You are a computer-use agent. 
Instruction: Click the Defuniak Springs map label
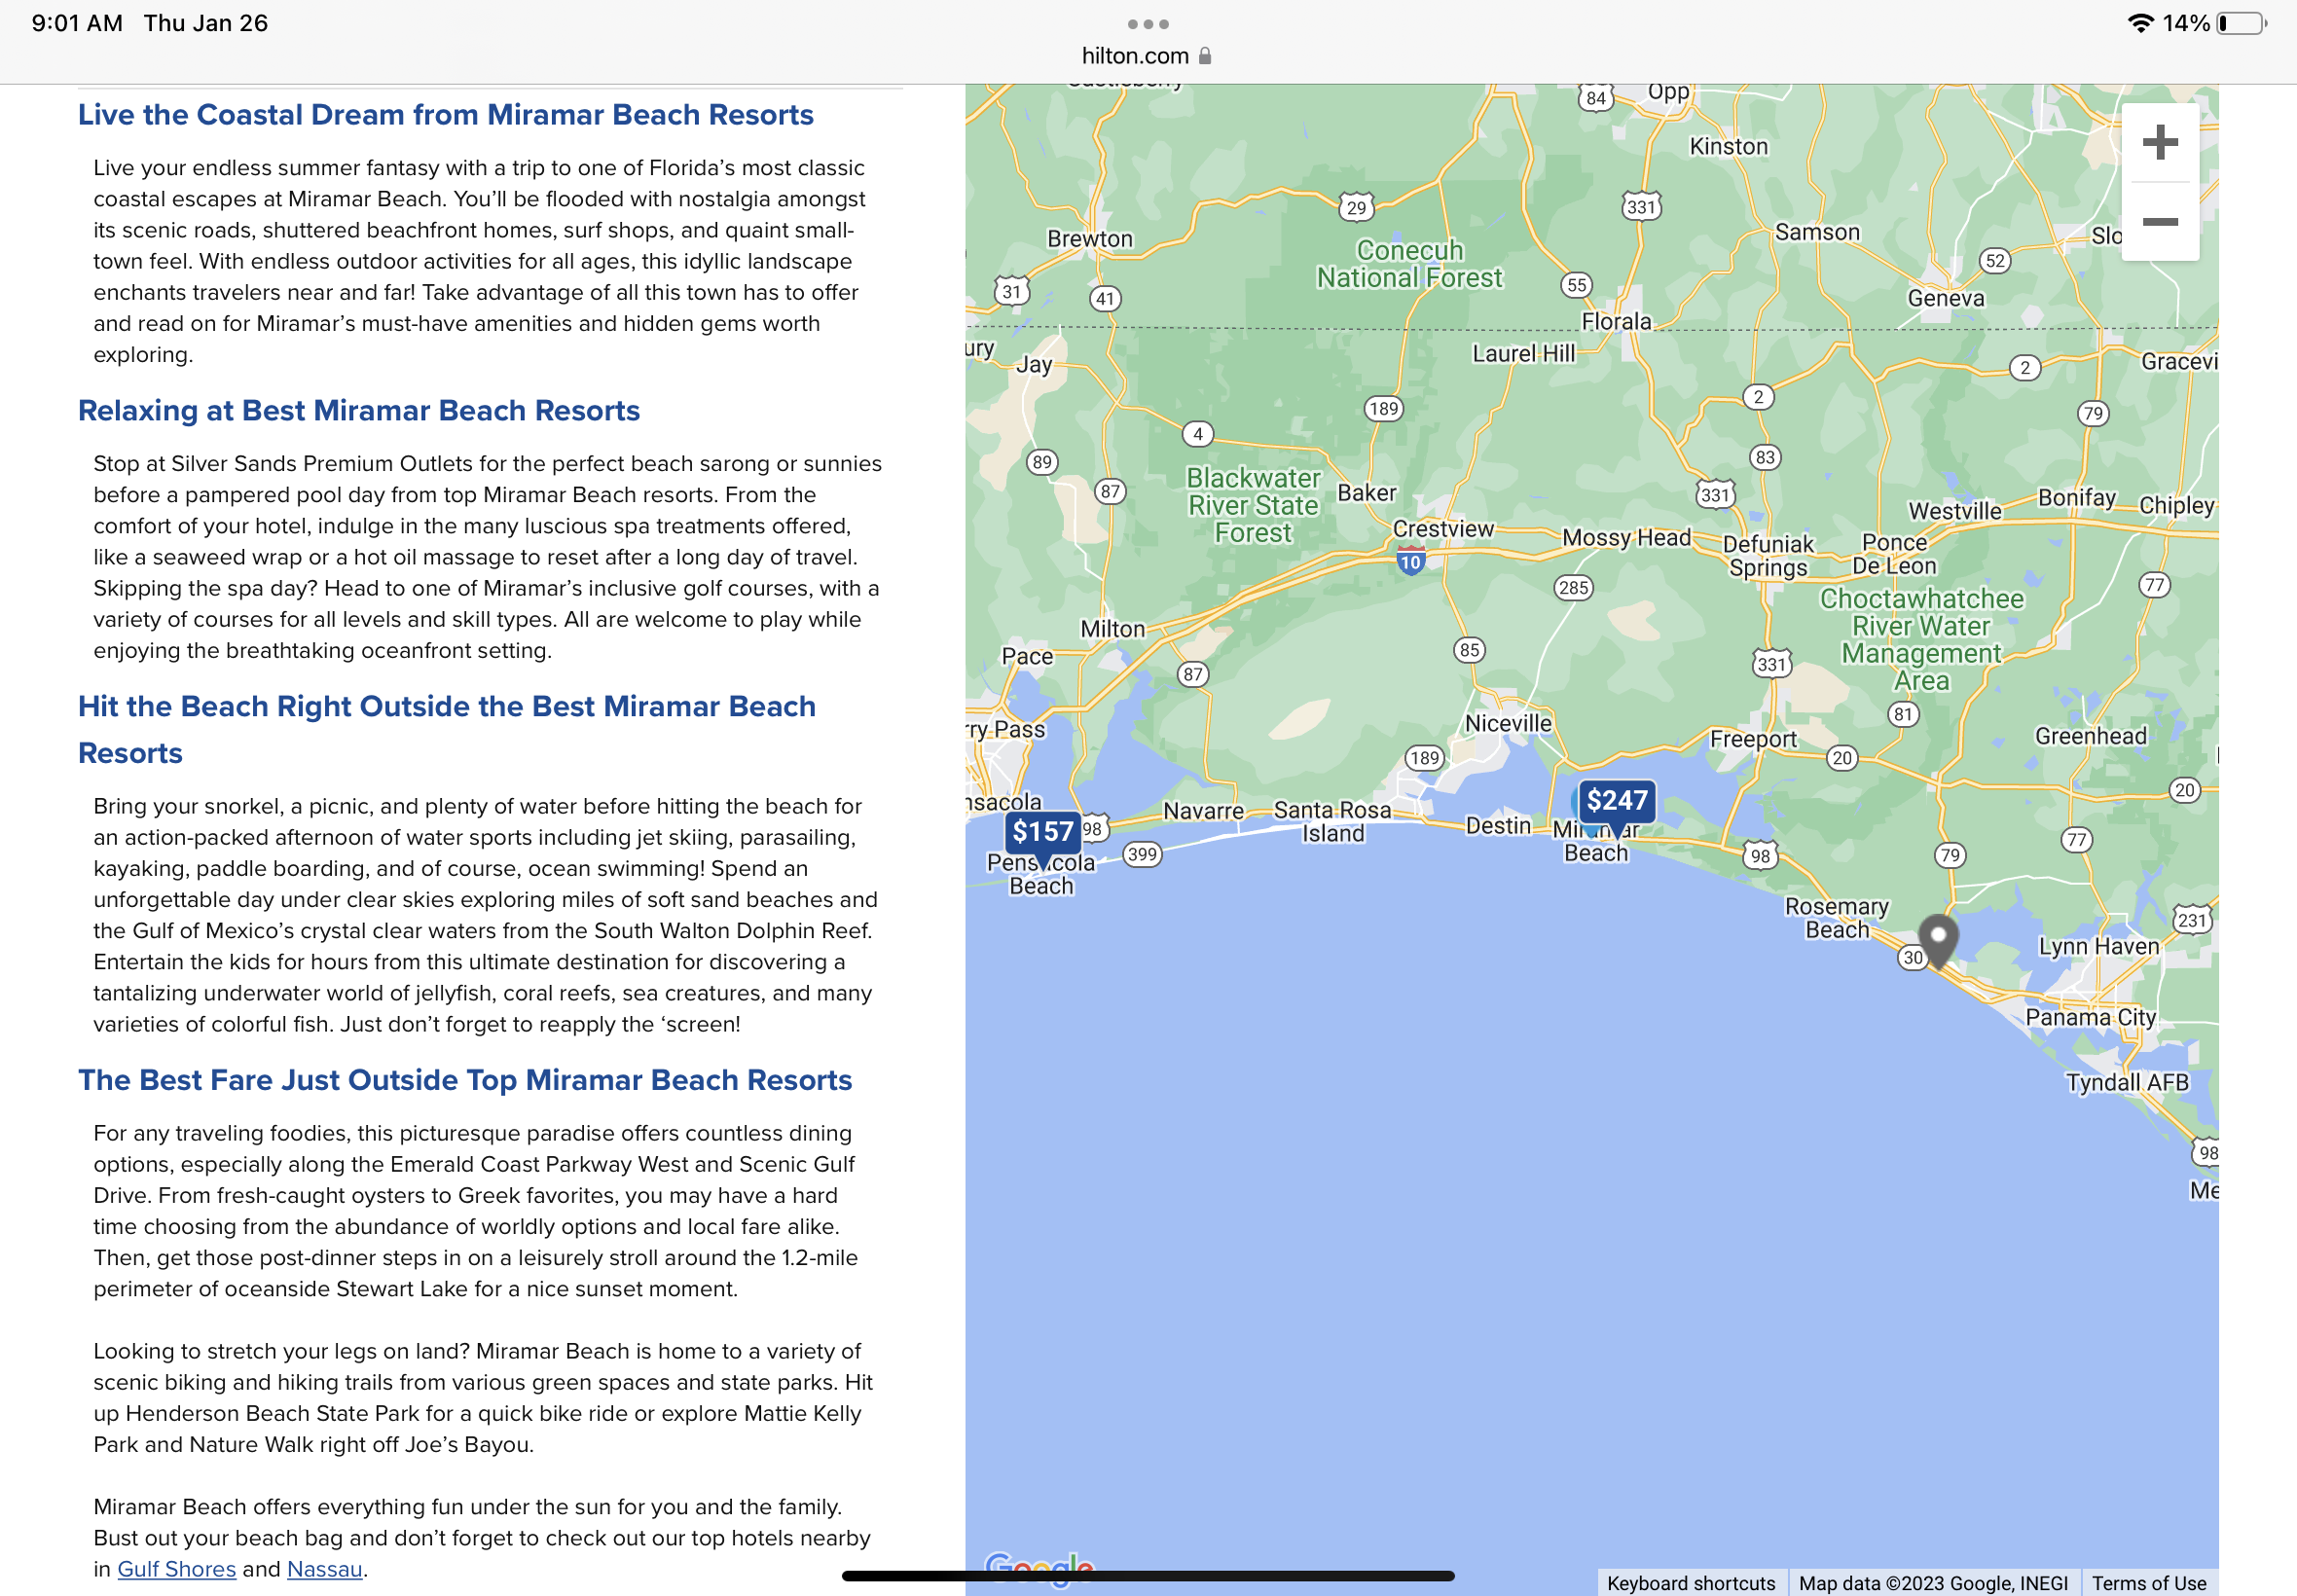coord(1768,556)
